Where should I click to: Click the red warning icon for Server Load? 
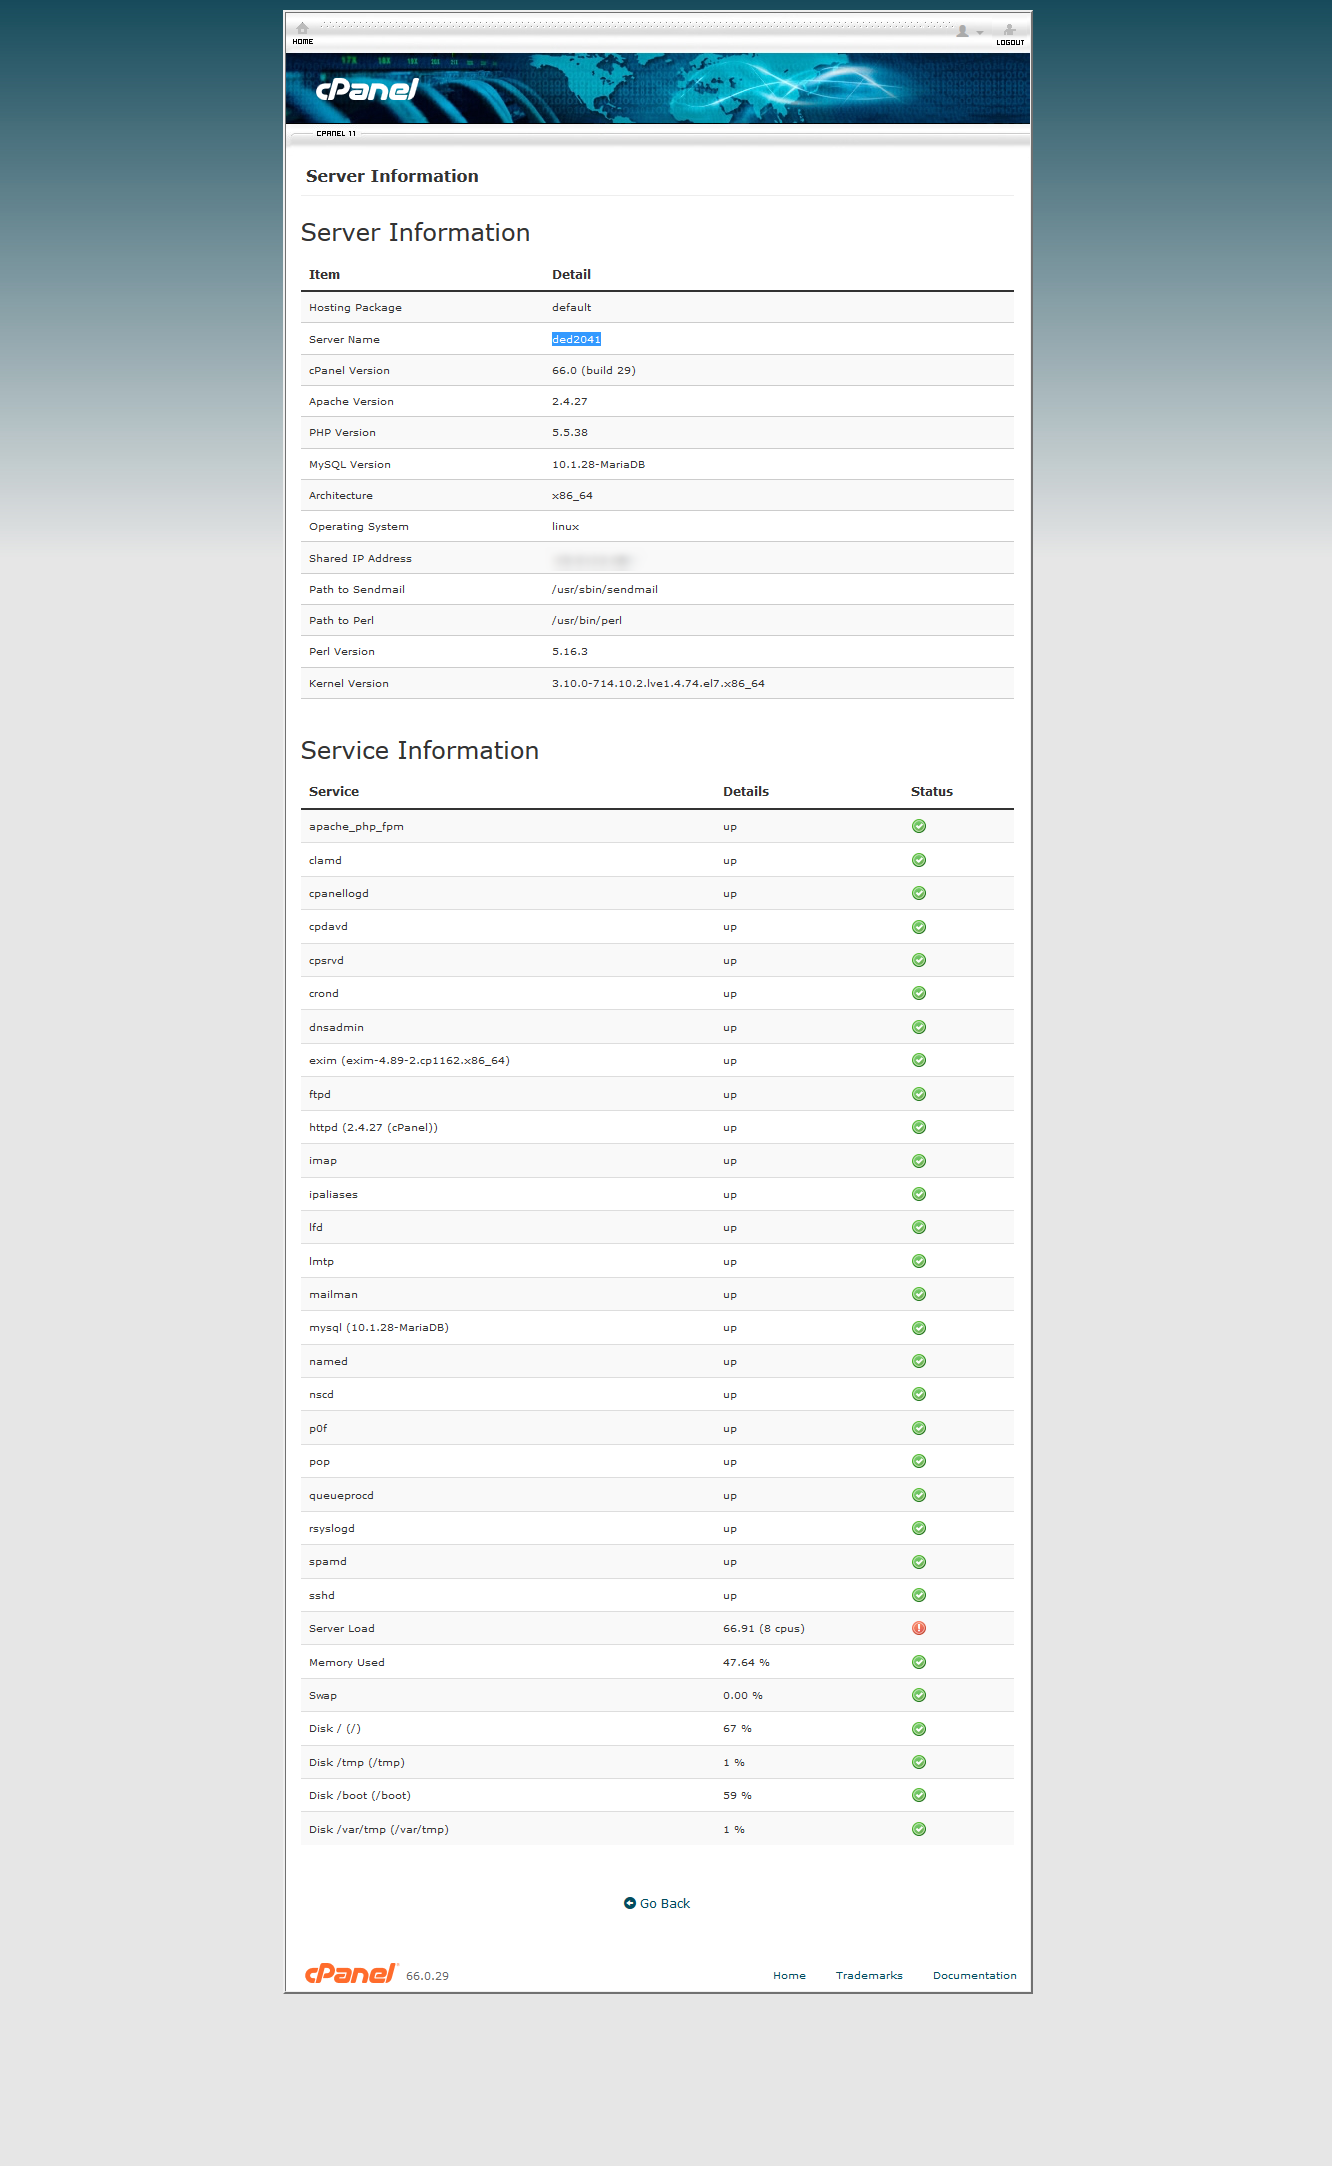coord(919,1628)
